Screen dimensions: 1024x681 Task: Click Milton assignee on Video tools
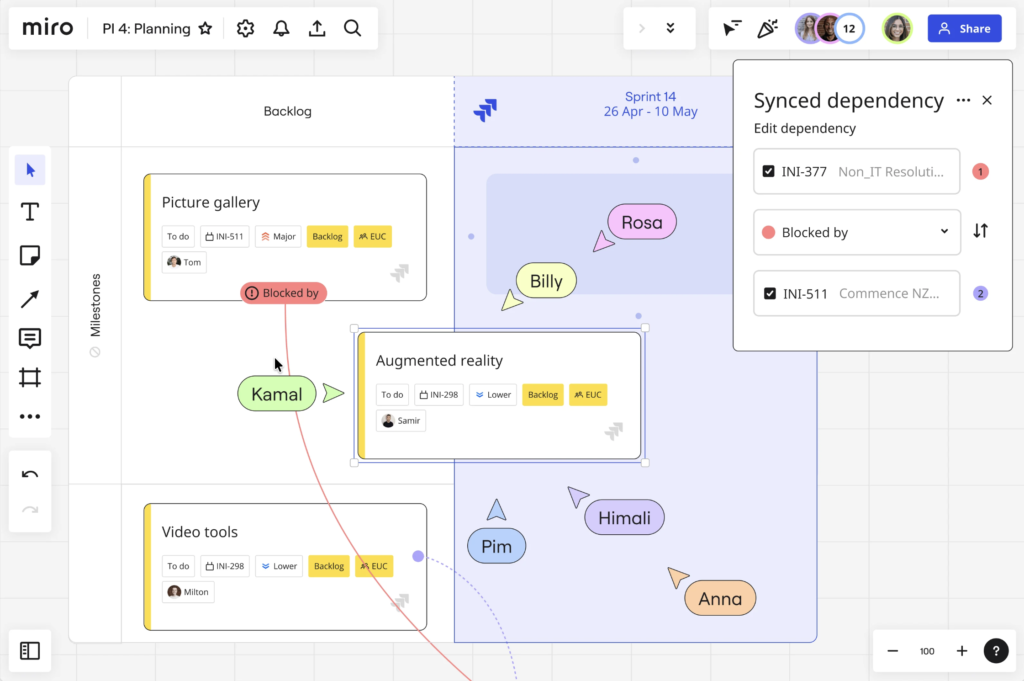188,592
